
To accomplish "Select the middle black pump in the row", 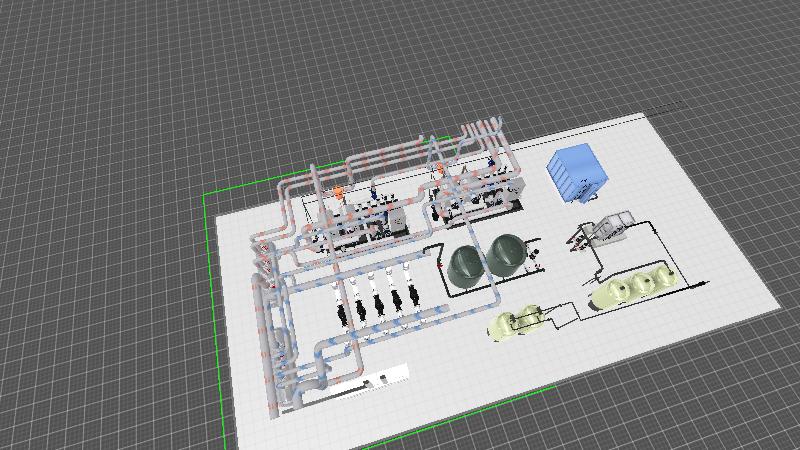I will click(378, 304).
